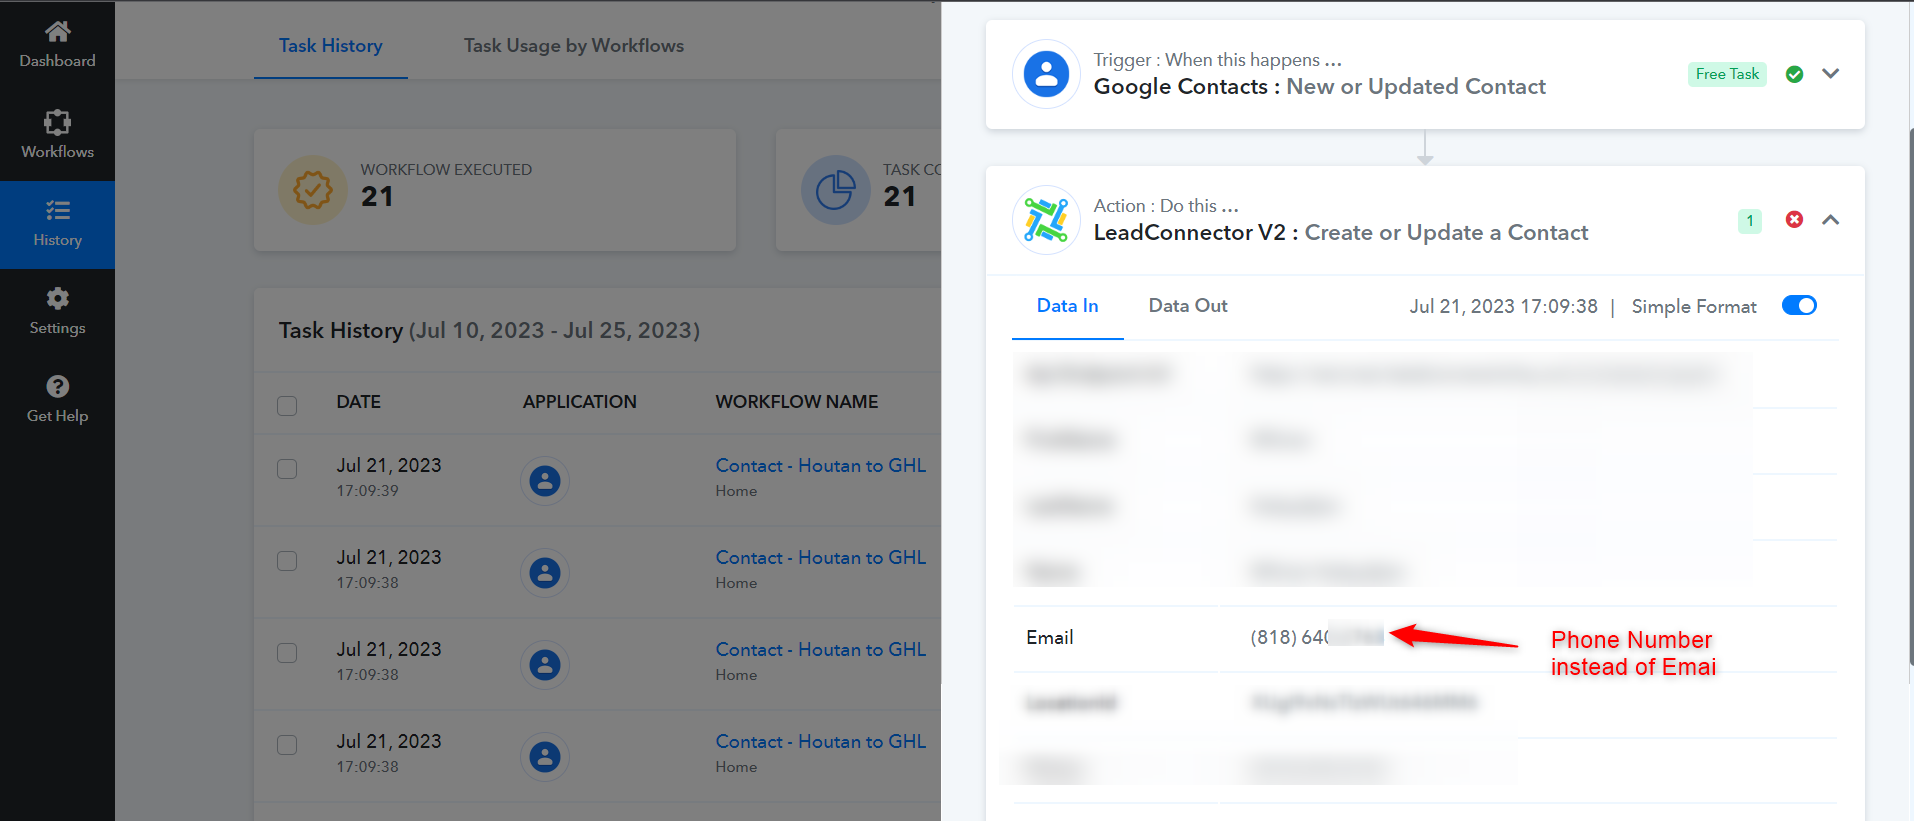1914x821 pixels.
Task: Click the LeadConnector V2 action app icon
Action: pyautogui.click(x=1046, y=220)
